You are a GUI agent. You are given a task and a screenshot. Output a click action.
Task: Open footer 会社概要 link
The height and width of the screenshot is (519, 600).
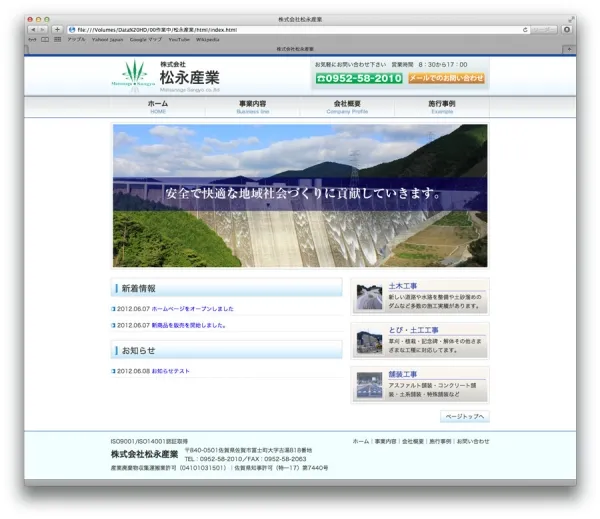click(412, 441)
